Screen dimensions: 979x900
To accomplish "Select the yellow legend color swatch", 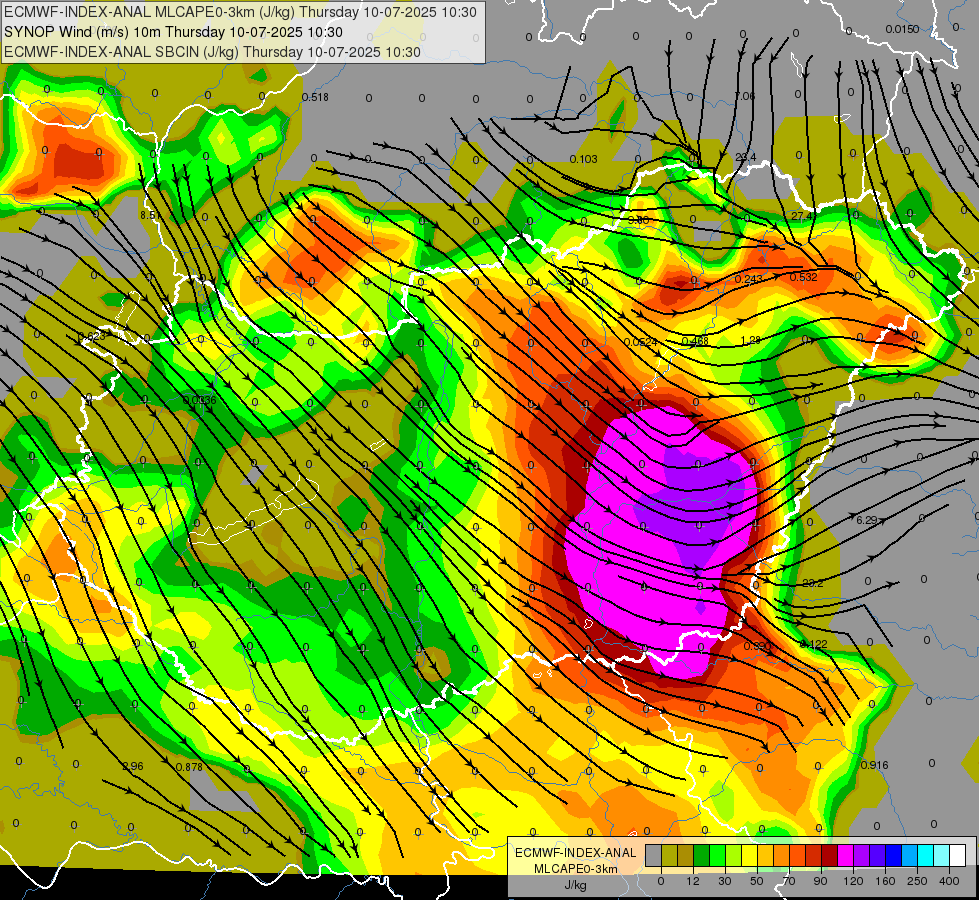I will pos(750,855).
